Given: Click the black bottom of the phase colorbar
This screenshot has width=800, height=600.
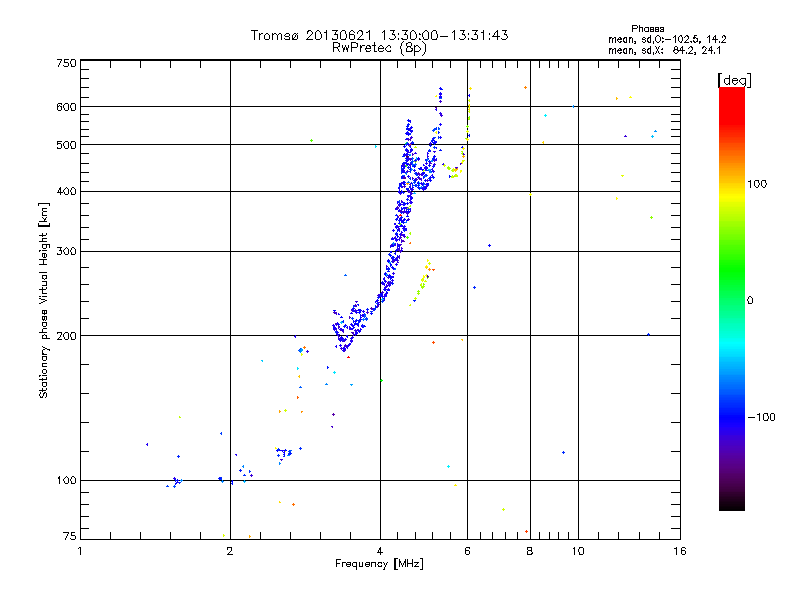Looking at the screenshot, I should tap(732, 503).
